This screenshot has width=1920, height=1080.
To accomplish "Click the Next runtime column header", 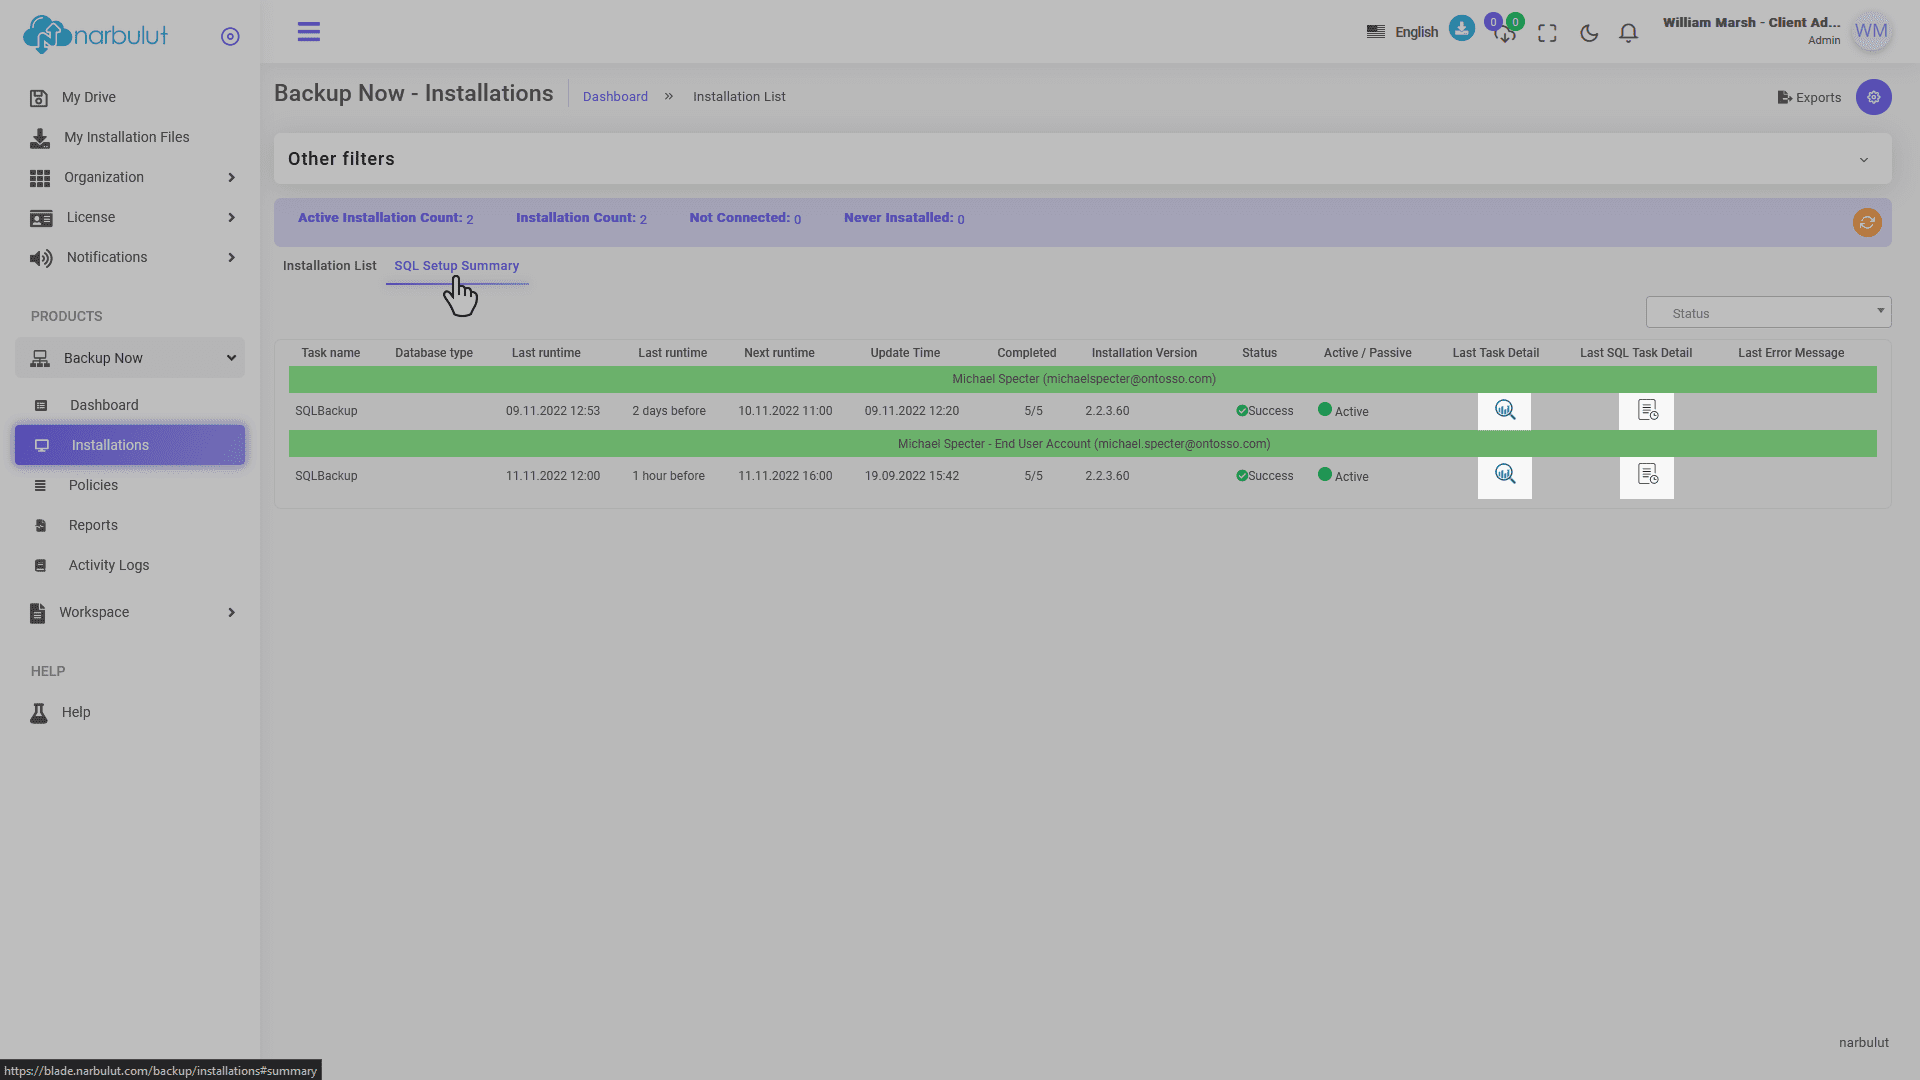I will point(779,353).
